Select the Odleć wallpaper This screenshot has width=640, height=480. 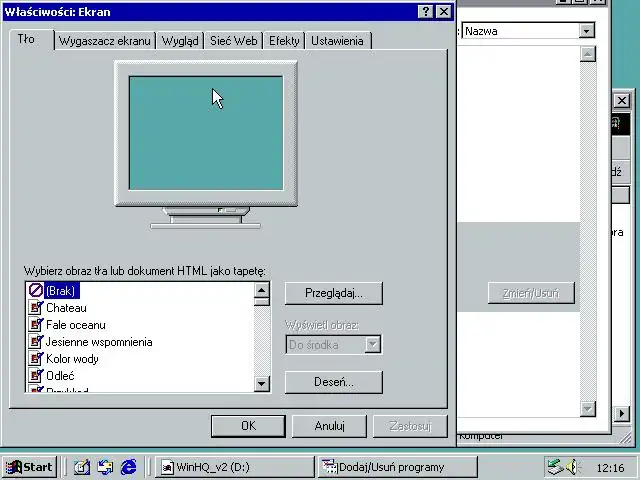[60, 376]
